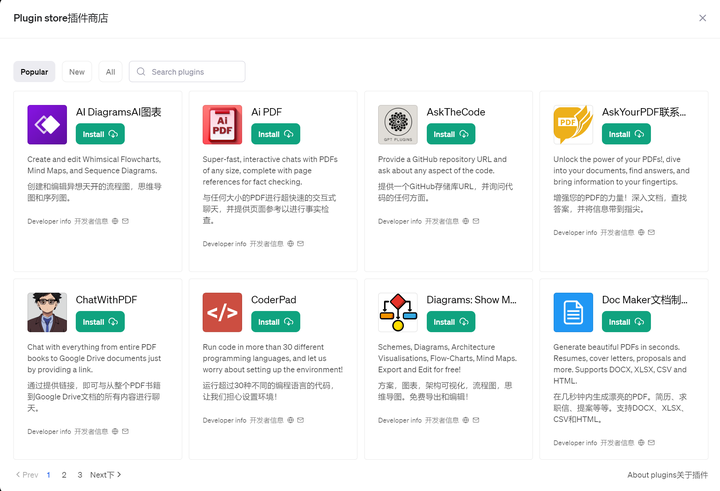Click the ChatWithPDF plugin title

107,299
